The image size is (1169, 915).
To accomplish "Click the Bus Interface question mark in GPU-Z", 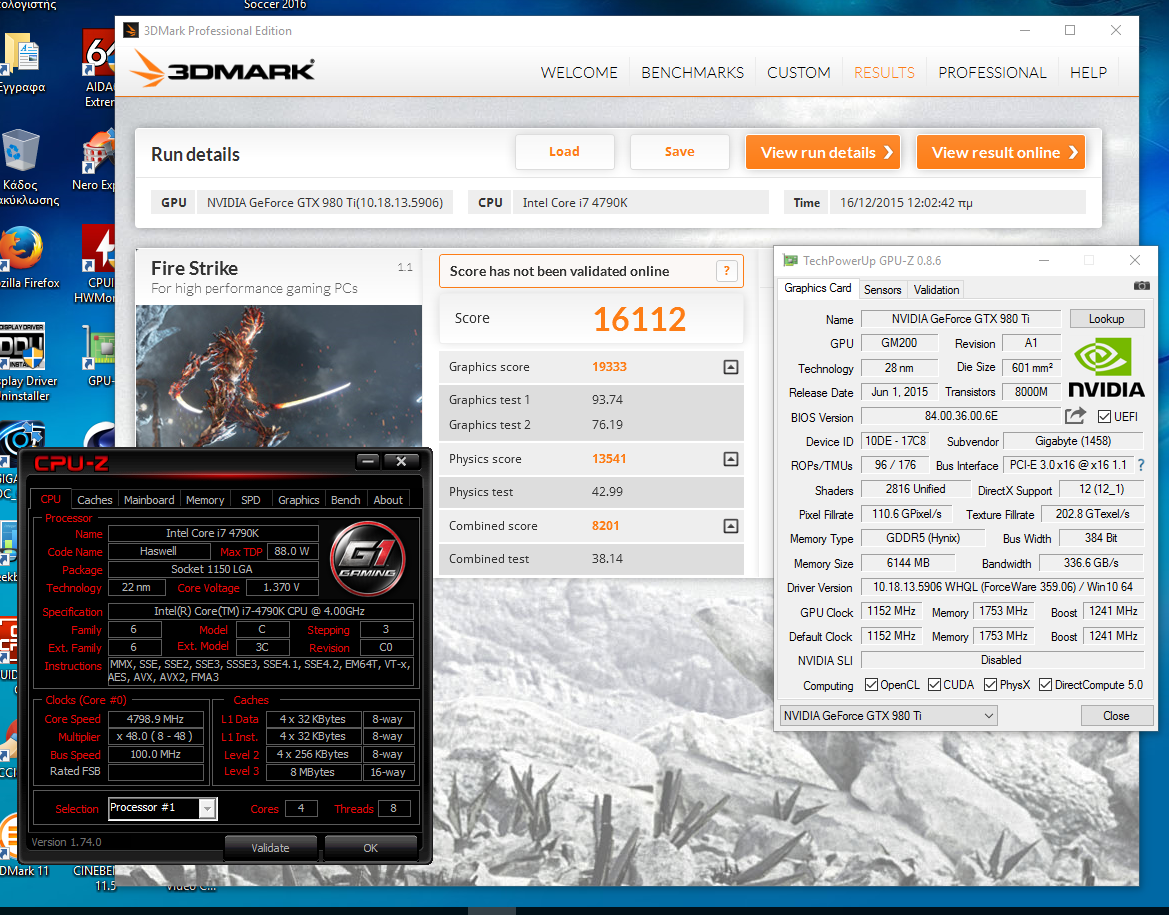I will [x=1141, y=465].
